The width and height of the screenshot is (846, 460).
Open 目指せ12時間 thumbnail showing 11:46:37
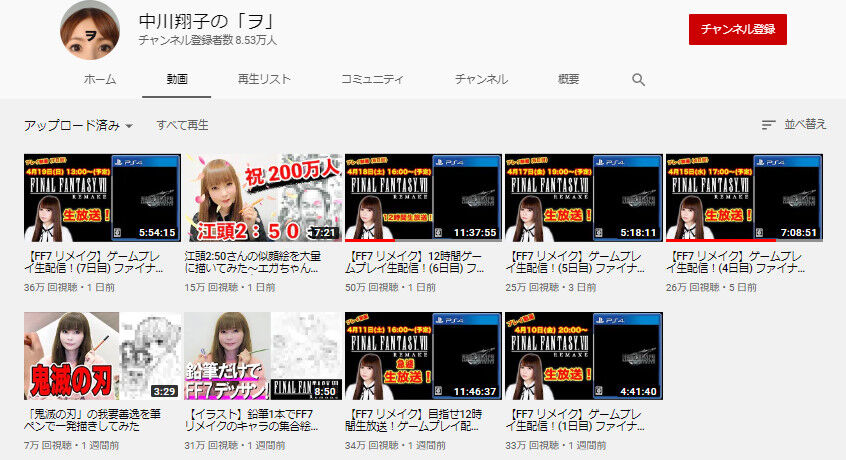pyautogui.click(x=423, y=356)
